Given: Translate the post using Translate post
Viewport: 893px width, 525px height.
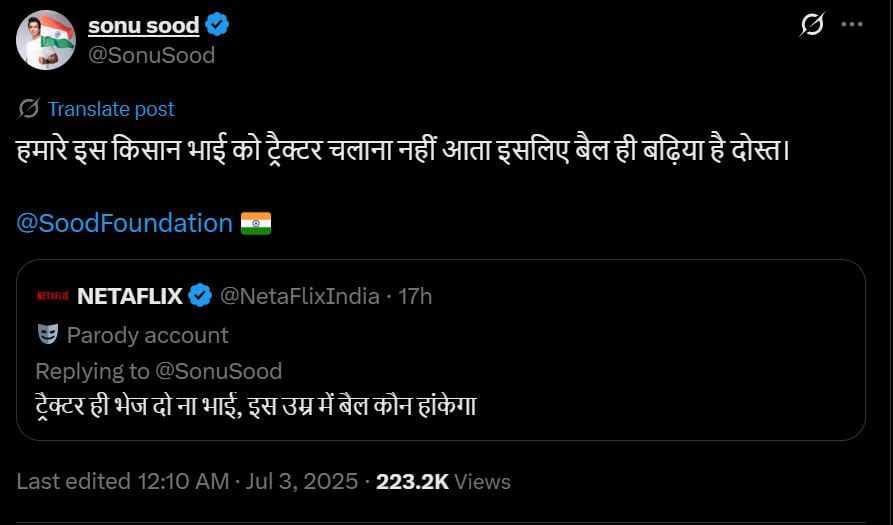Looking at the screenshot, I should tap(110, 109).
